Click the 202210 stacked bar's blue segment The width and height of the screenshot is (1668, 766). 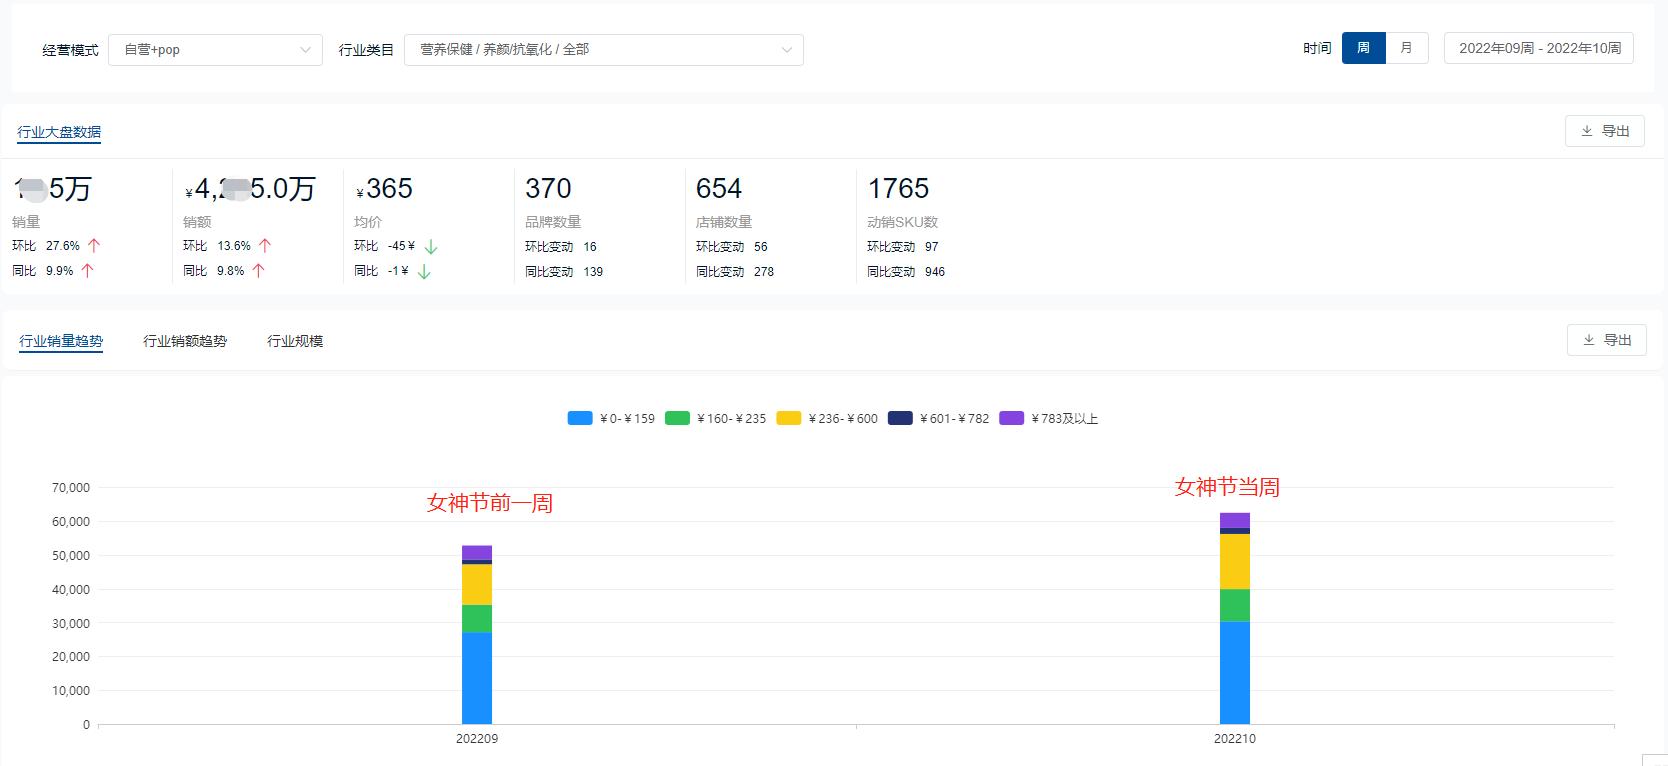coord(1234,672)
